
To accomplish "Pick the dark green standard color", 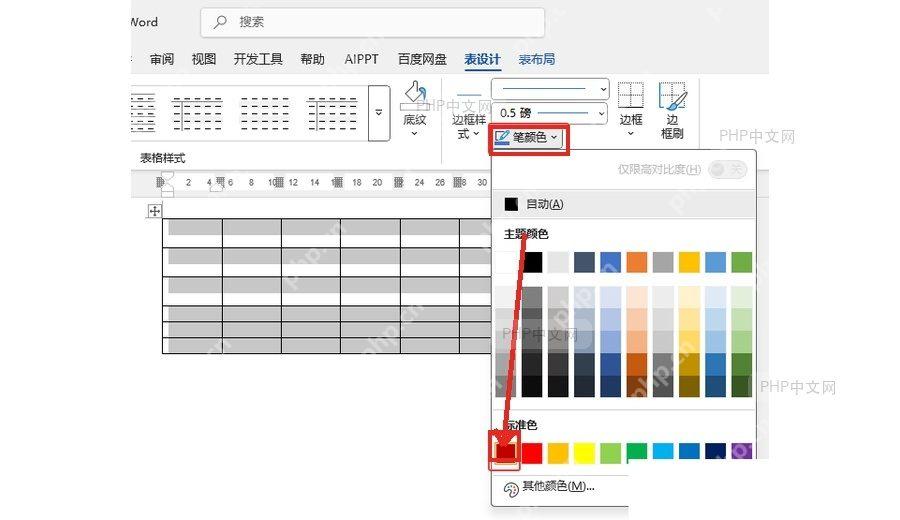I will click(x=637, y=451).
